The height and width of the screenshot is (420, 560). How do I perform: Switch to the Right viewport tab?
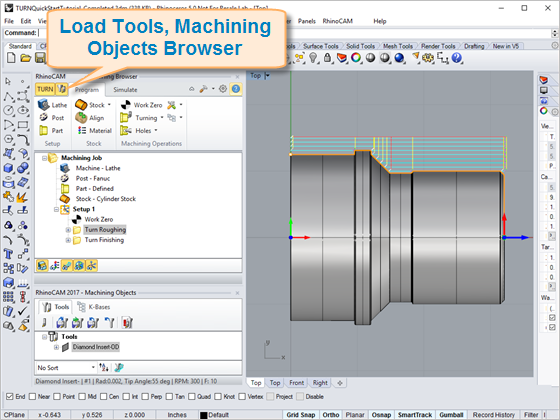[x=320, y=383]
